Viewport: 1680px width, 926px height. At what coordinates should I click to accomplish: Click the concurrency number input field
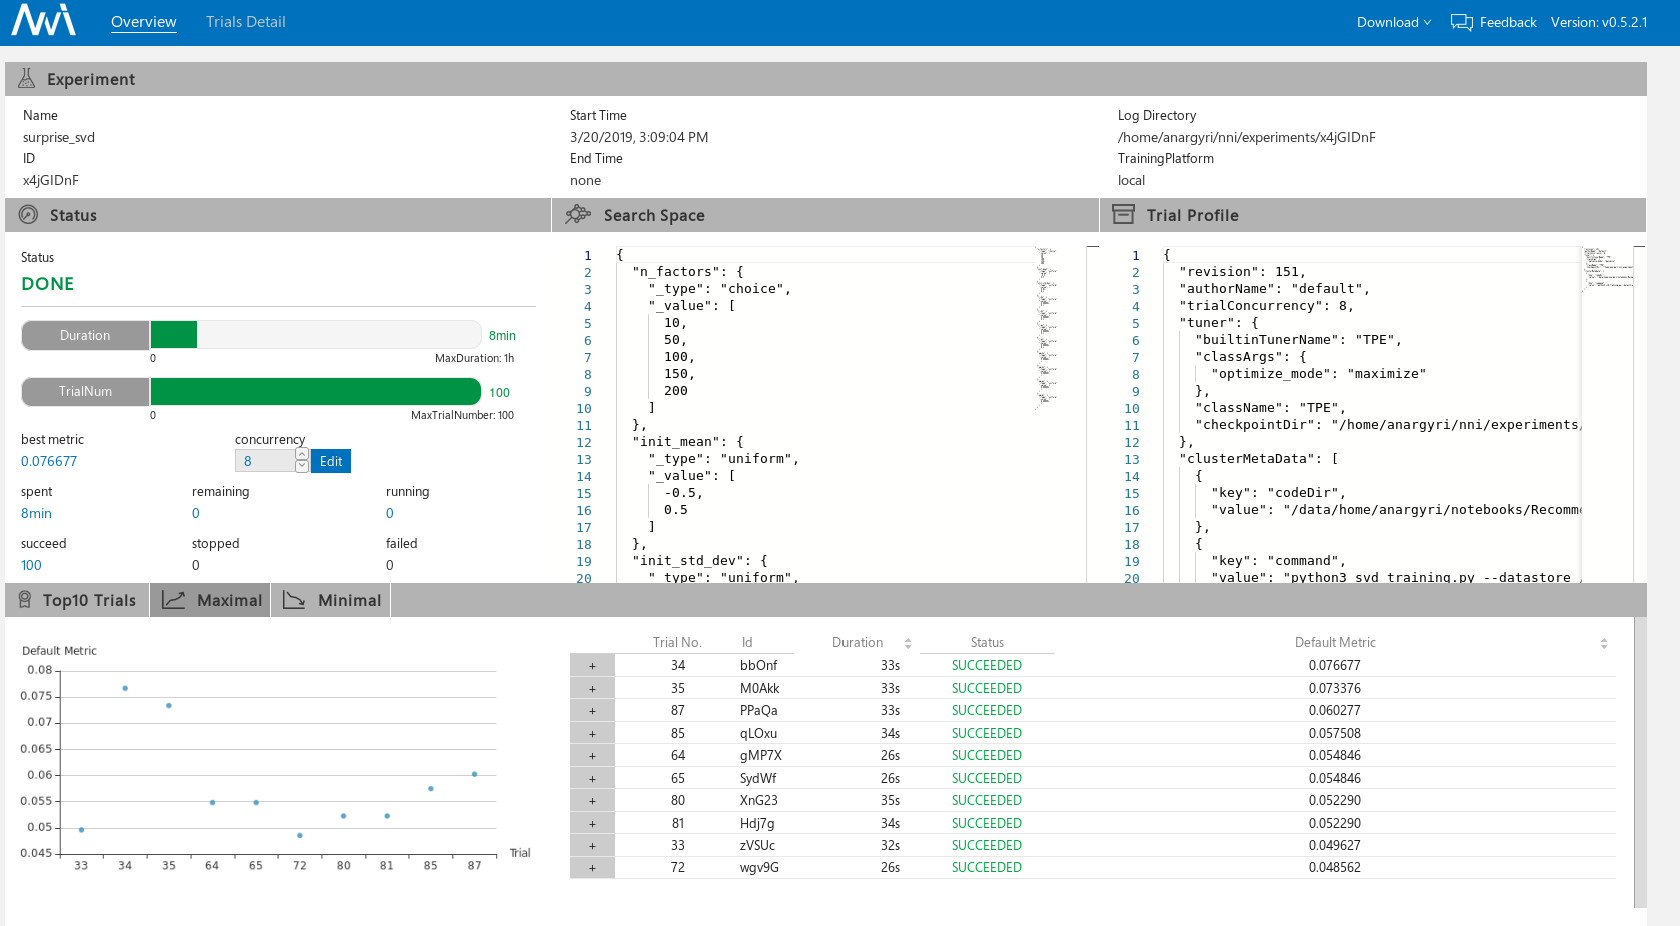[x=265, y=461]
